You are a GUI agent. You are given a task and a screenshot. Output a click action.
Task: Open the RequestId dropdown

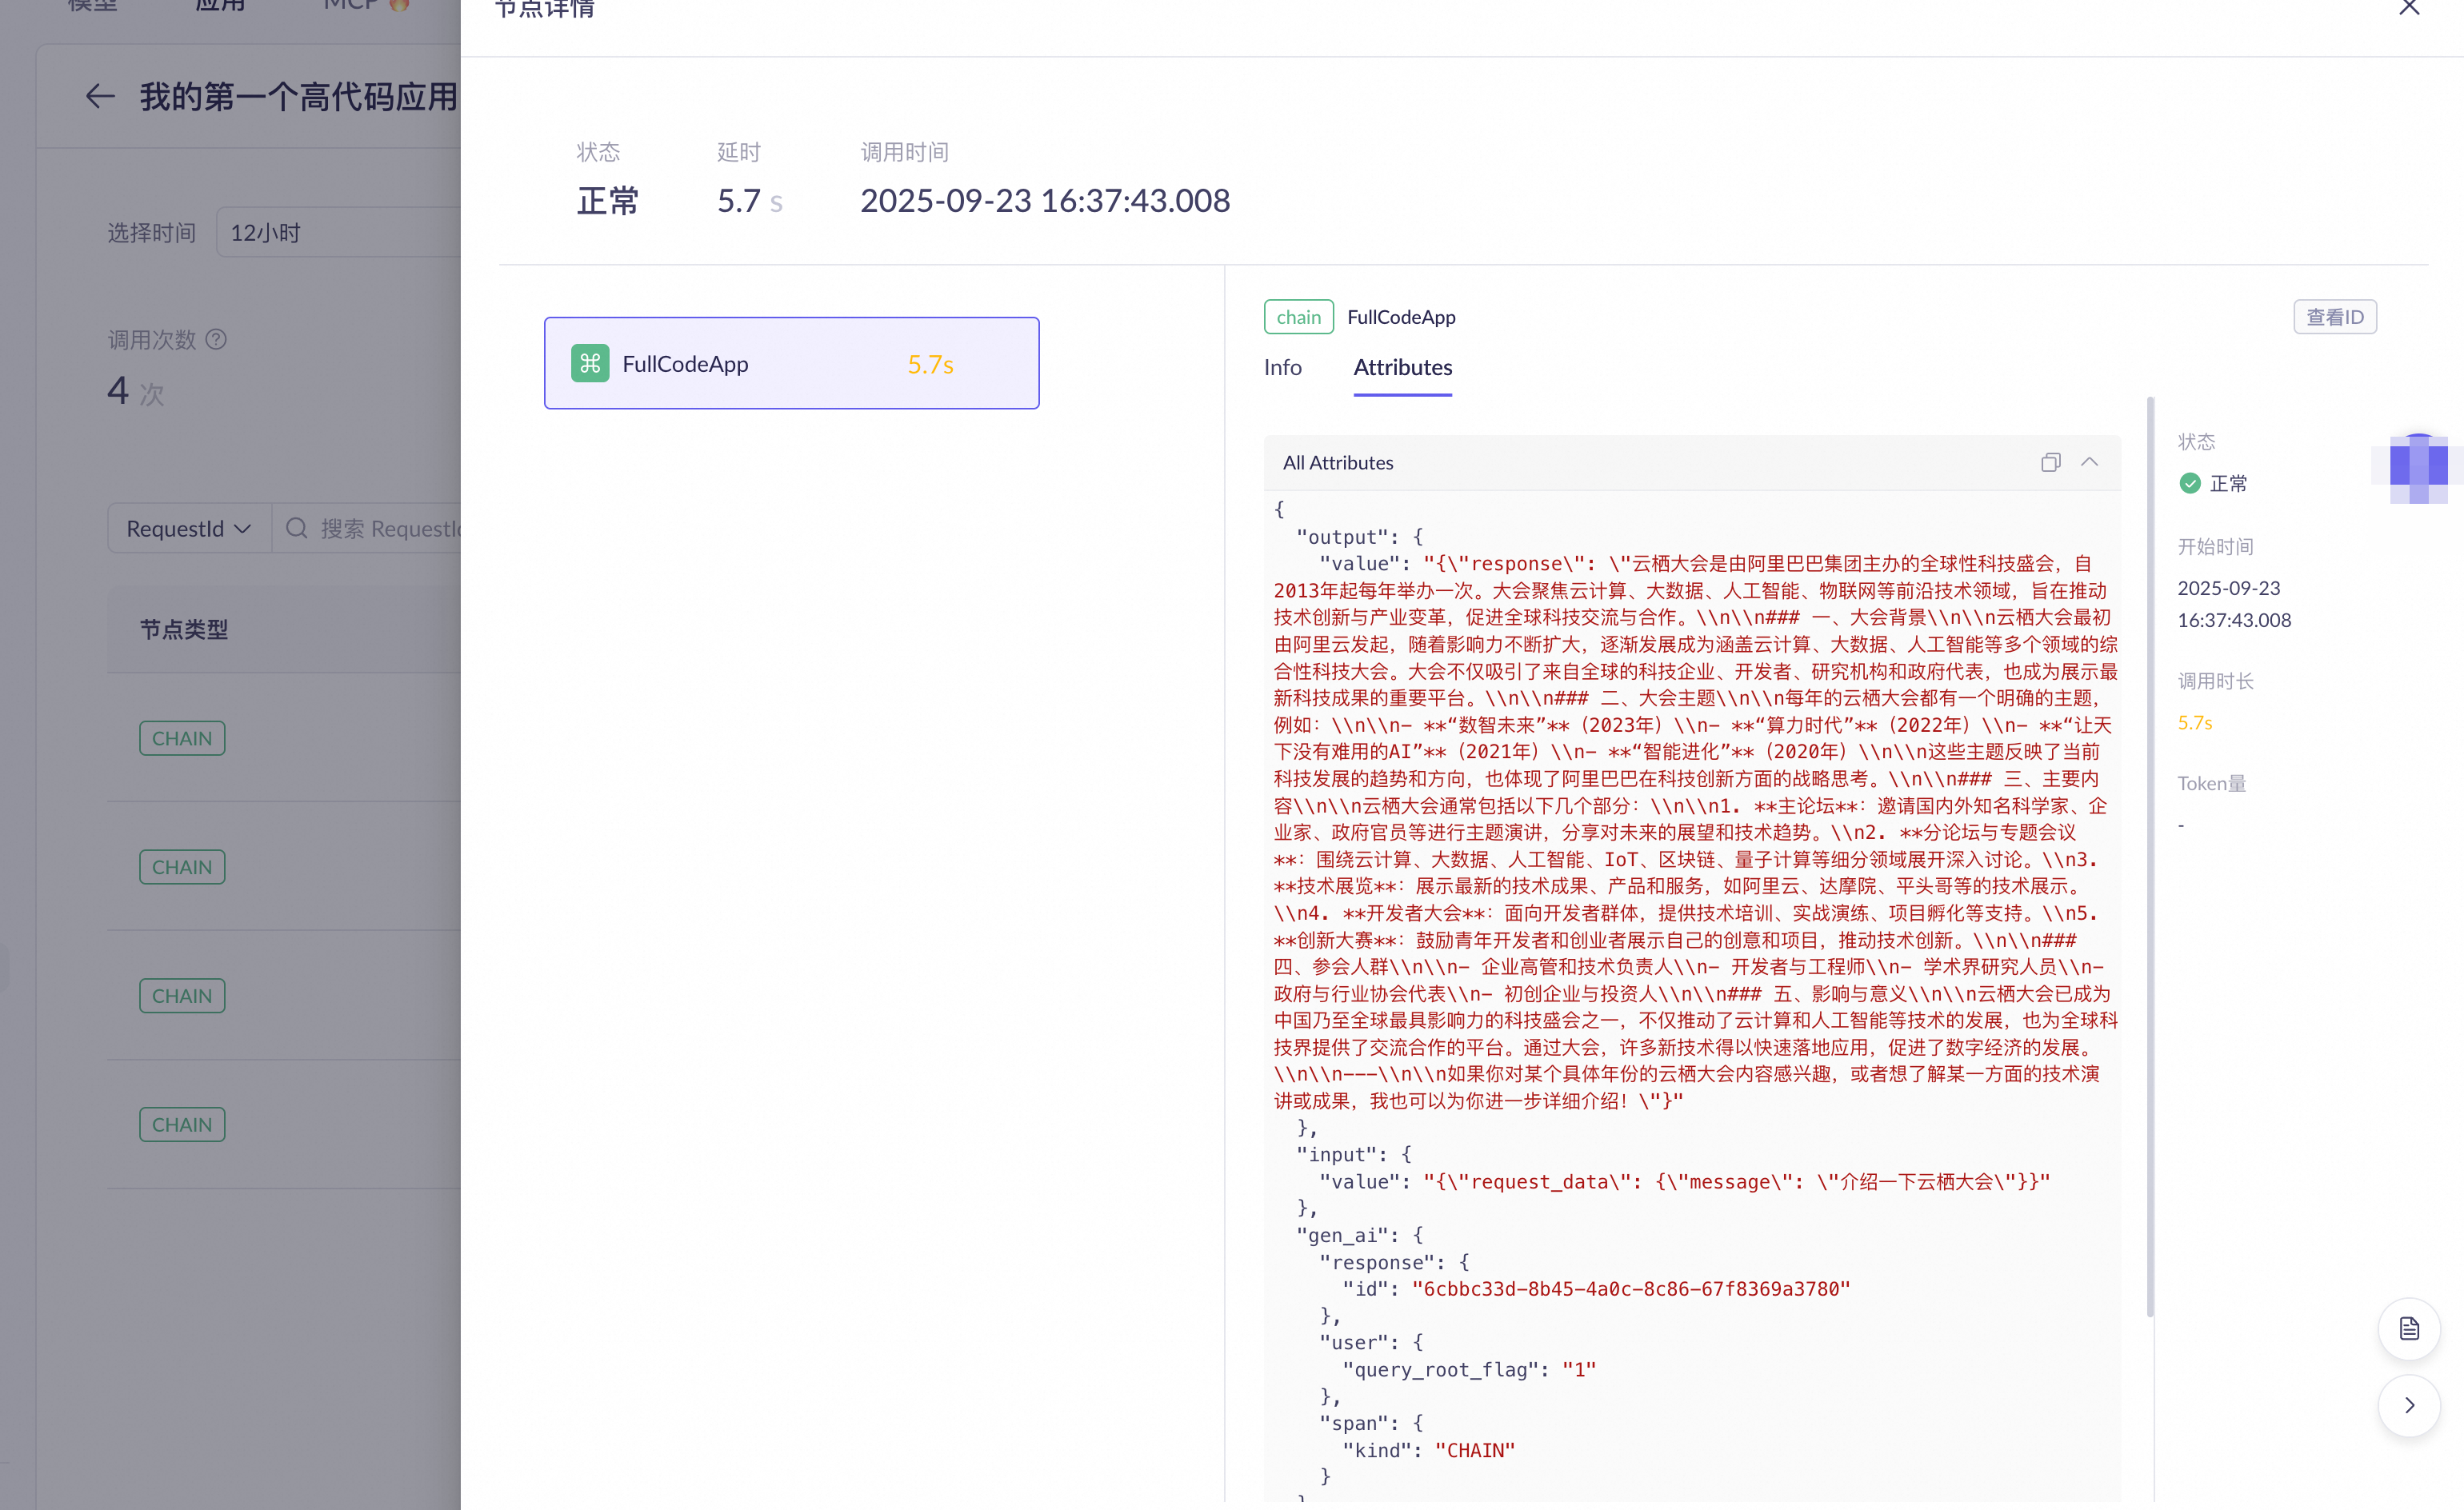(x=189, y=528)
